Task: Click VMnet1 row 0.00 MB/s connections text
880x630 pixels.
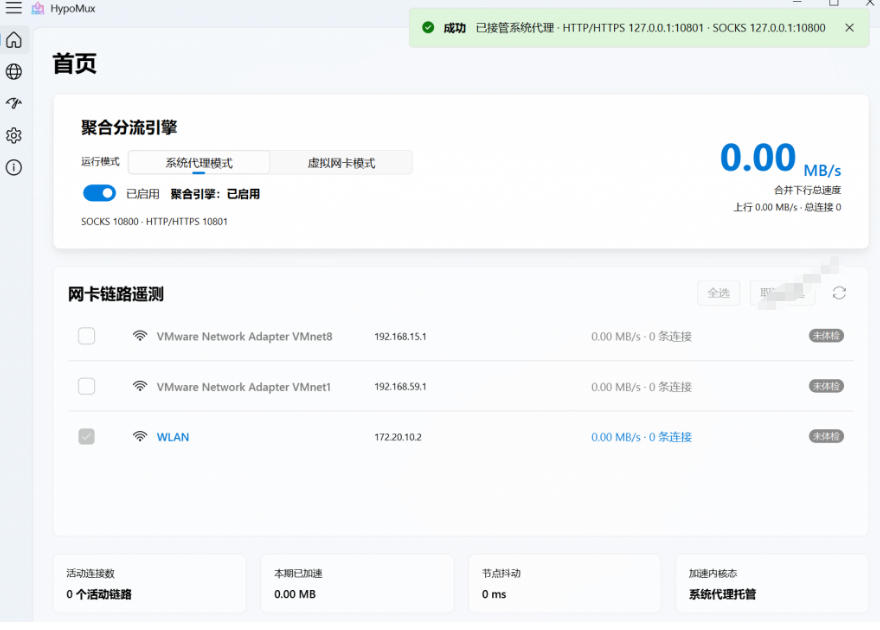Action: point(641,387)
